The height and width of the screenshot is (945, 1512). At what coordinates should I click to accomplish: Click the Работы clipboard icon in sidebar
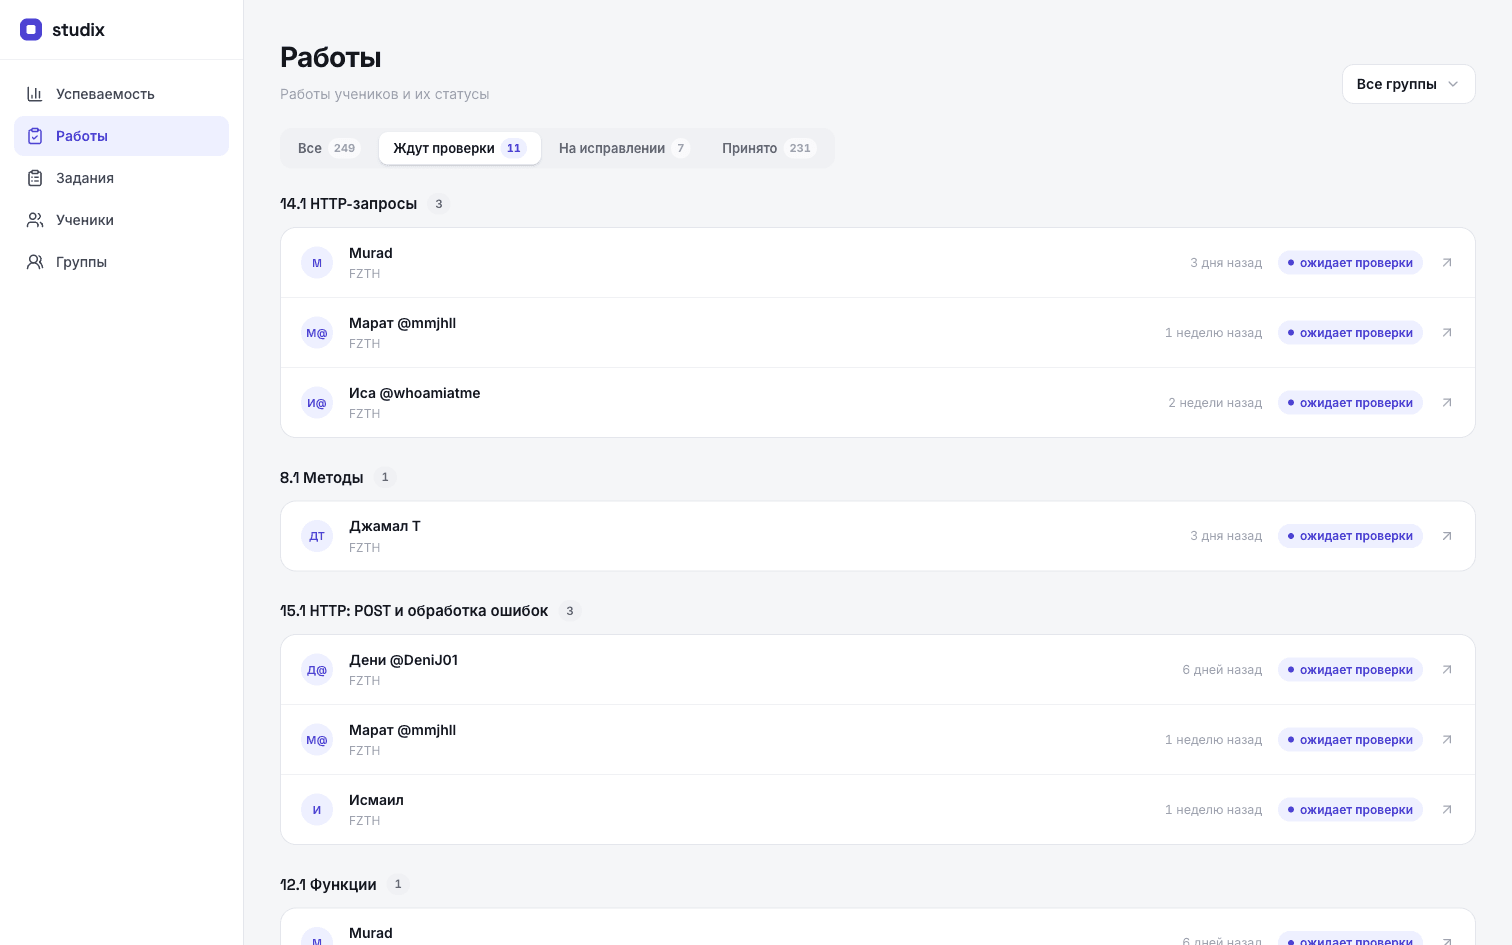35,136
